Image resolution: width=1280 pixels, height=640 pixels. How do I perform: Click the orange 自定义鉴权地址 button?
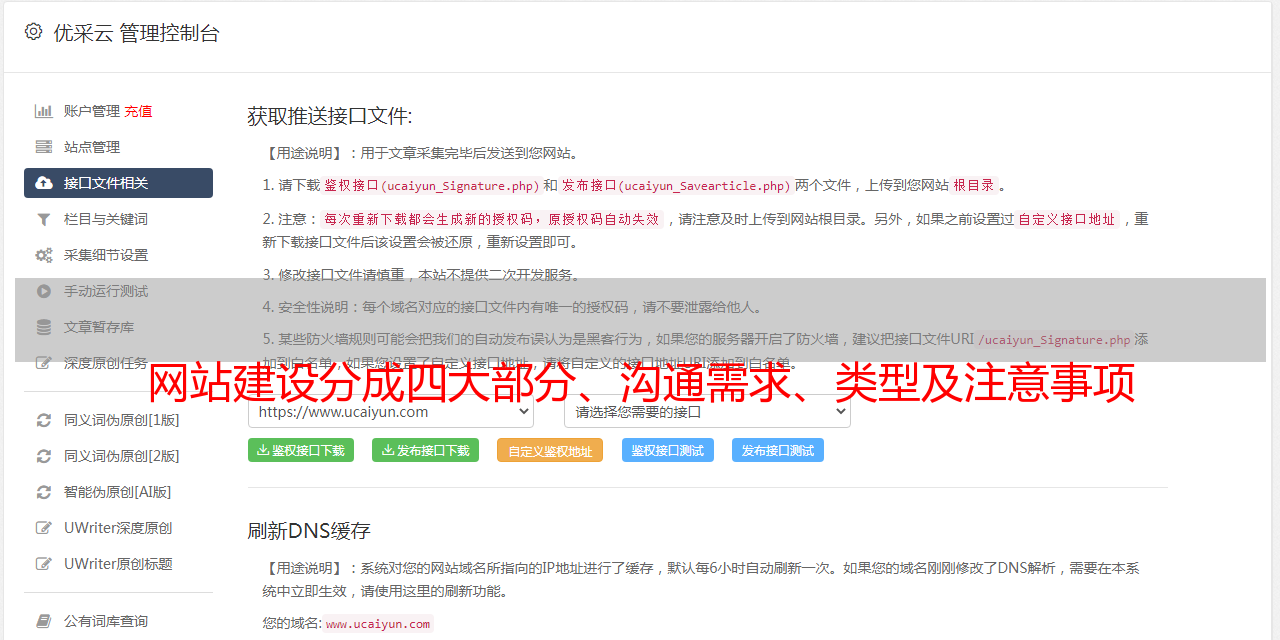(550, 450)
